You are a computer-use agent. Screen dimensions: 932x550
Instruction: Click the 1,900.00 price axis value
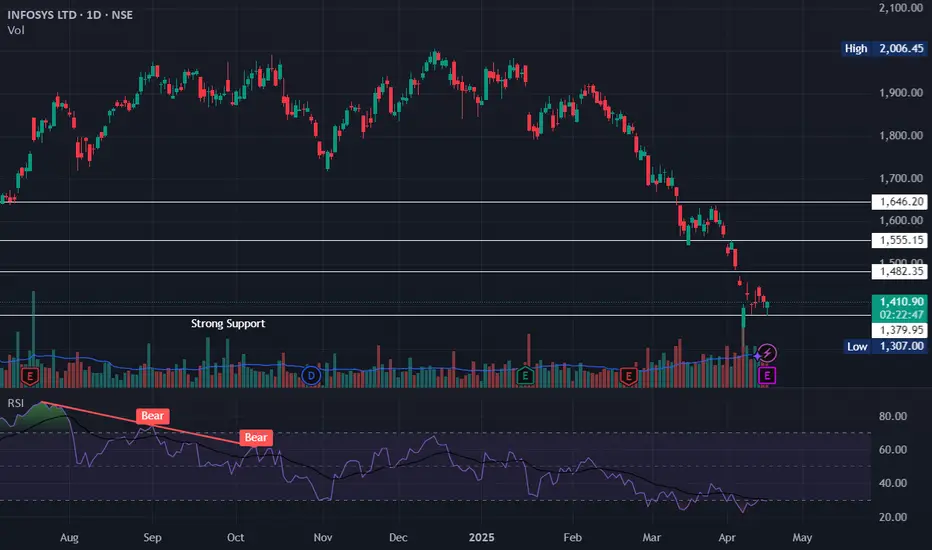(901, 93)
